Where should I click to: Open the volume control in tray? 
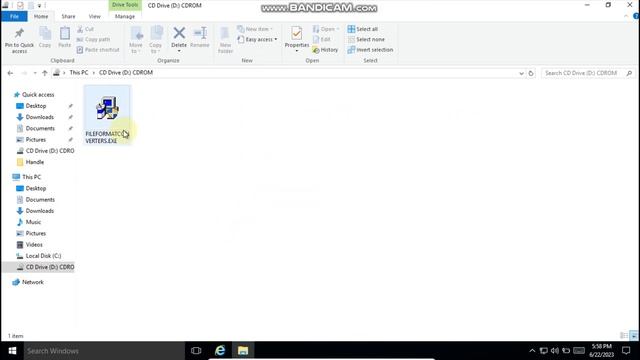tap(554, 351)
